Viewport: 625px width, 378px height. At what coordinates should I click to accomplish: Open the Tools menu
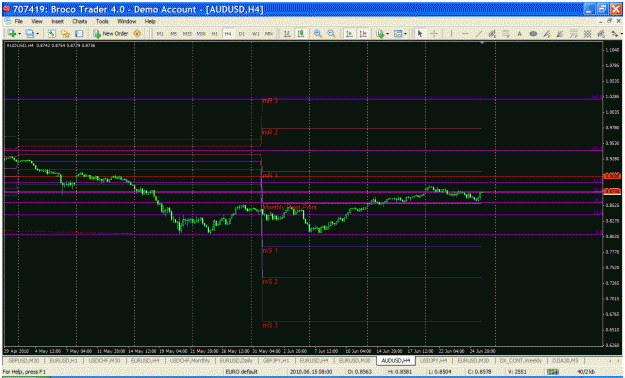tap(102, 21)
